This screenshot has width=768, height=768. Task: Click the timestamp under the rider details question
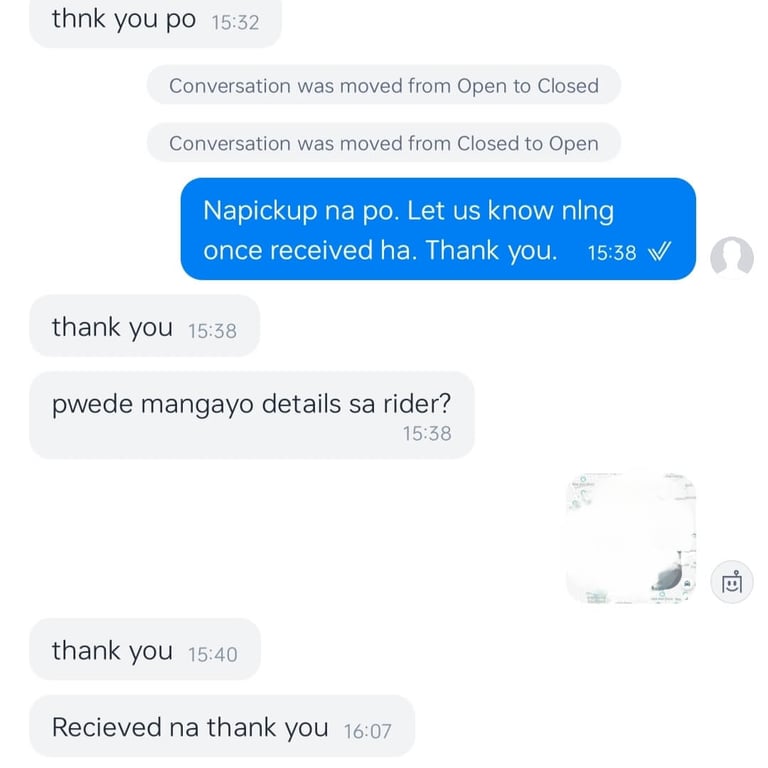(x=427, y=433)
